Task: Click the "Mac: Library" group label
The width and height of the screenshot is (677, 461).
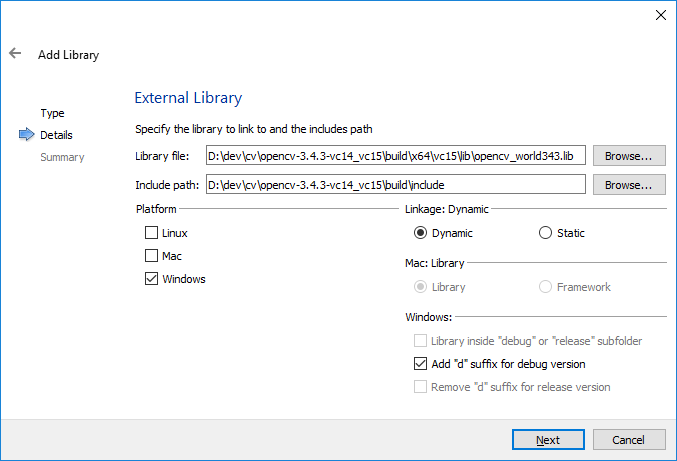Action: click(x=434, y=263)
